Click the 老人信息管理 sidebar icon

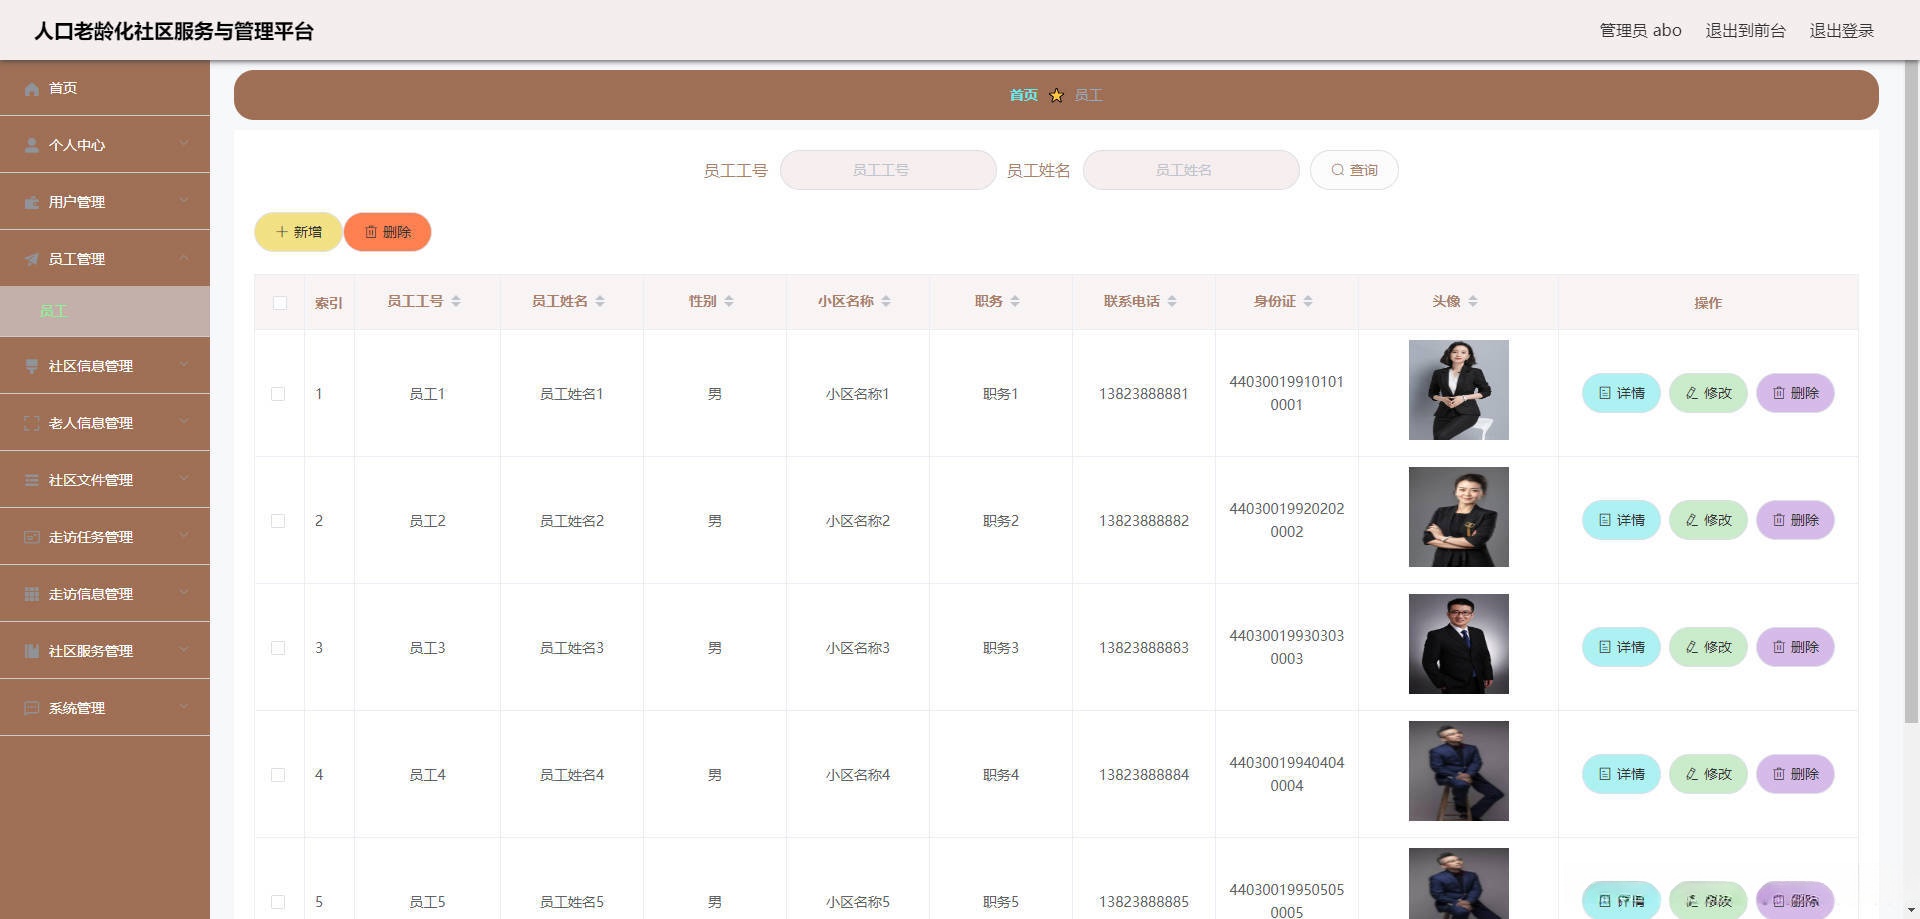tap(32, 424)
